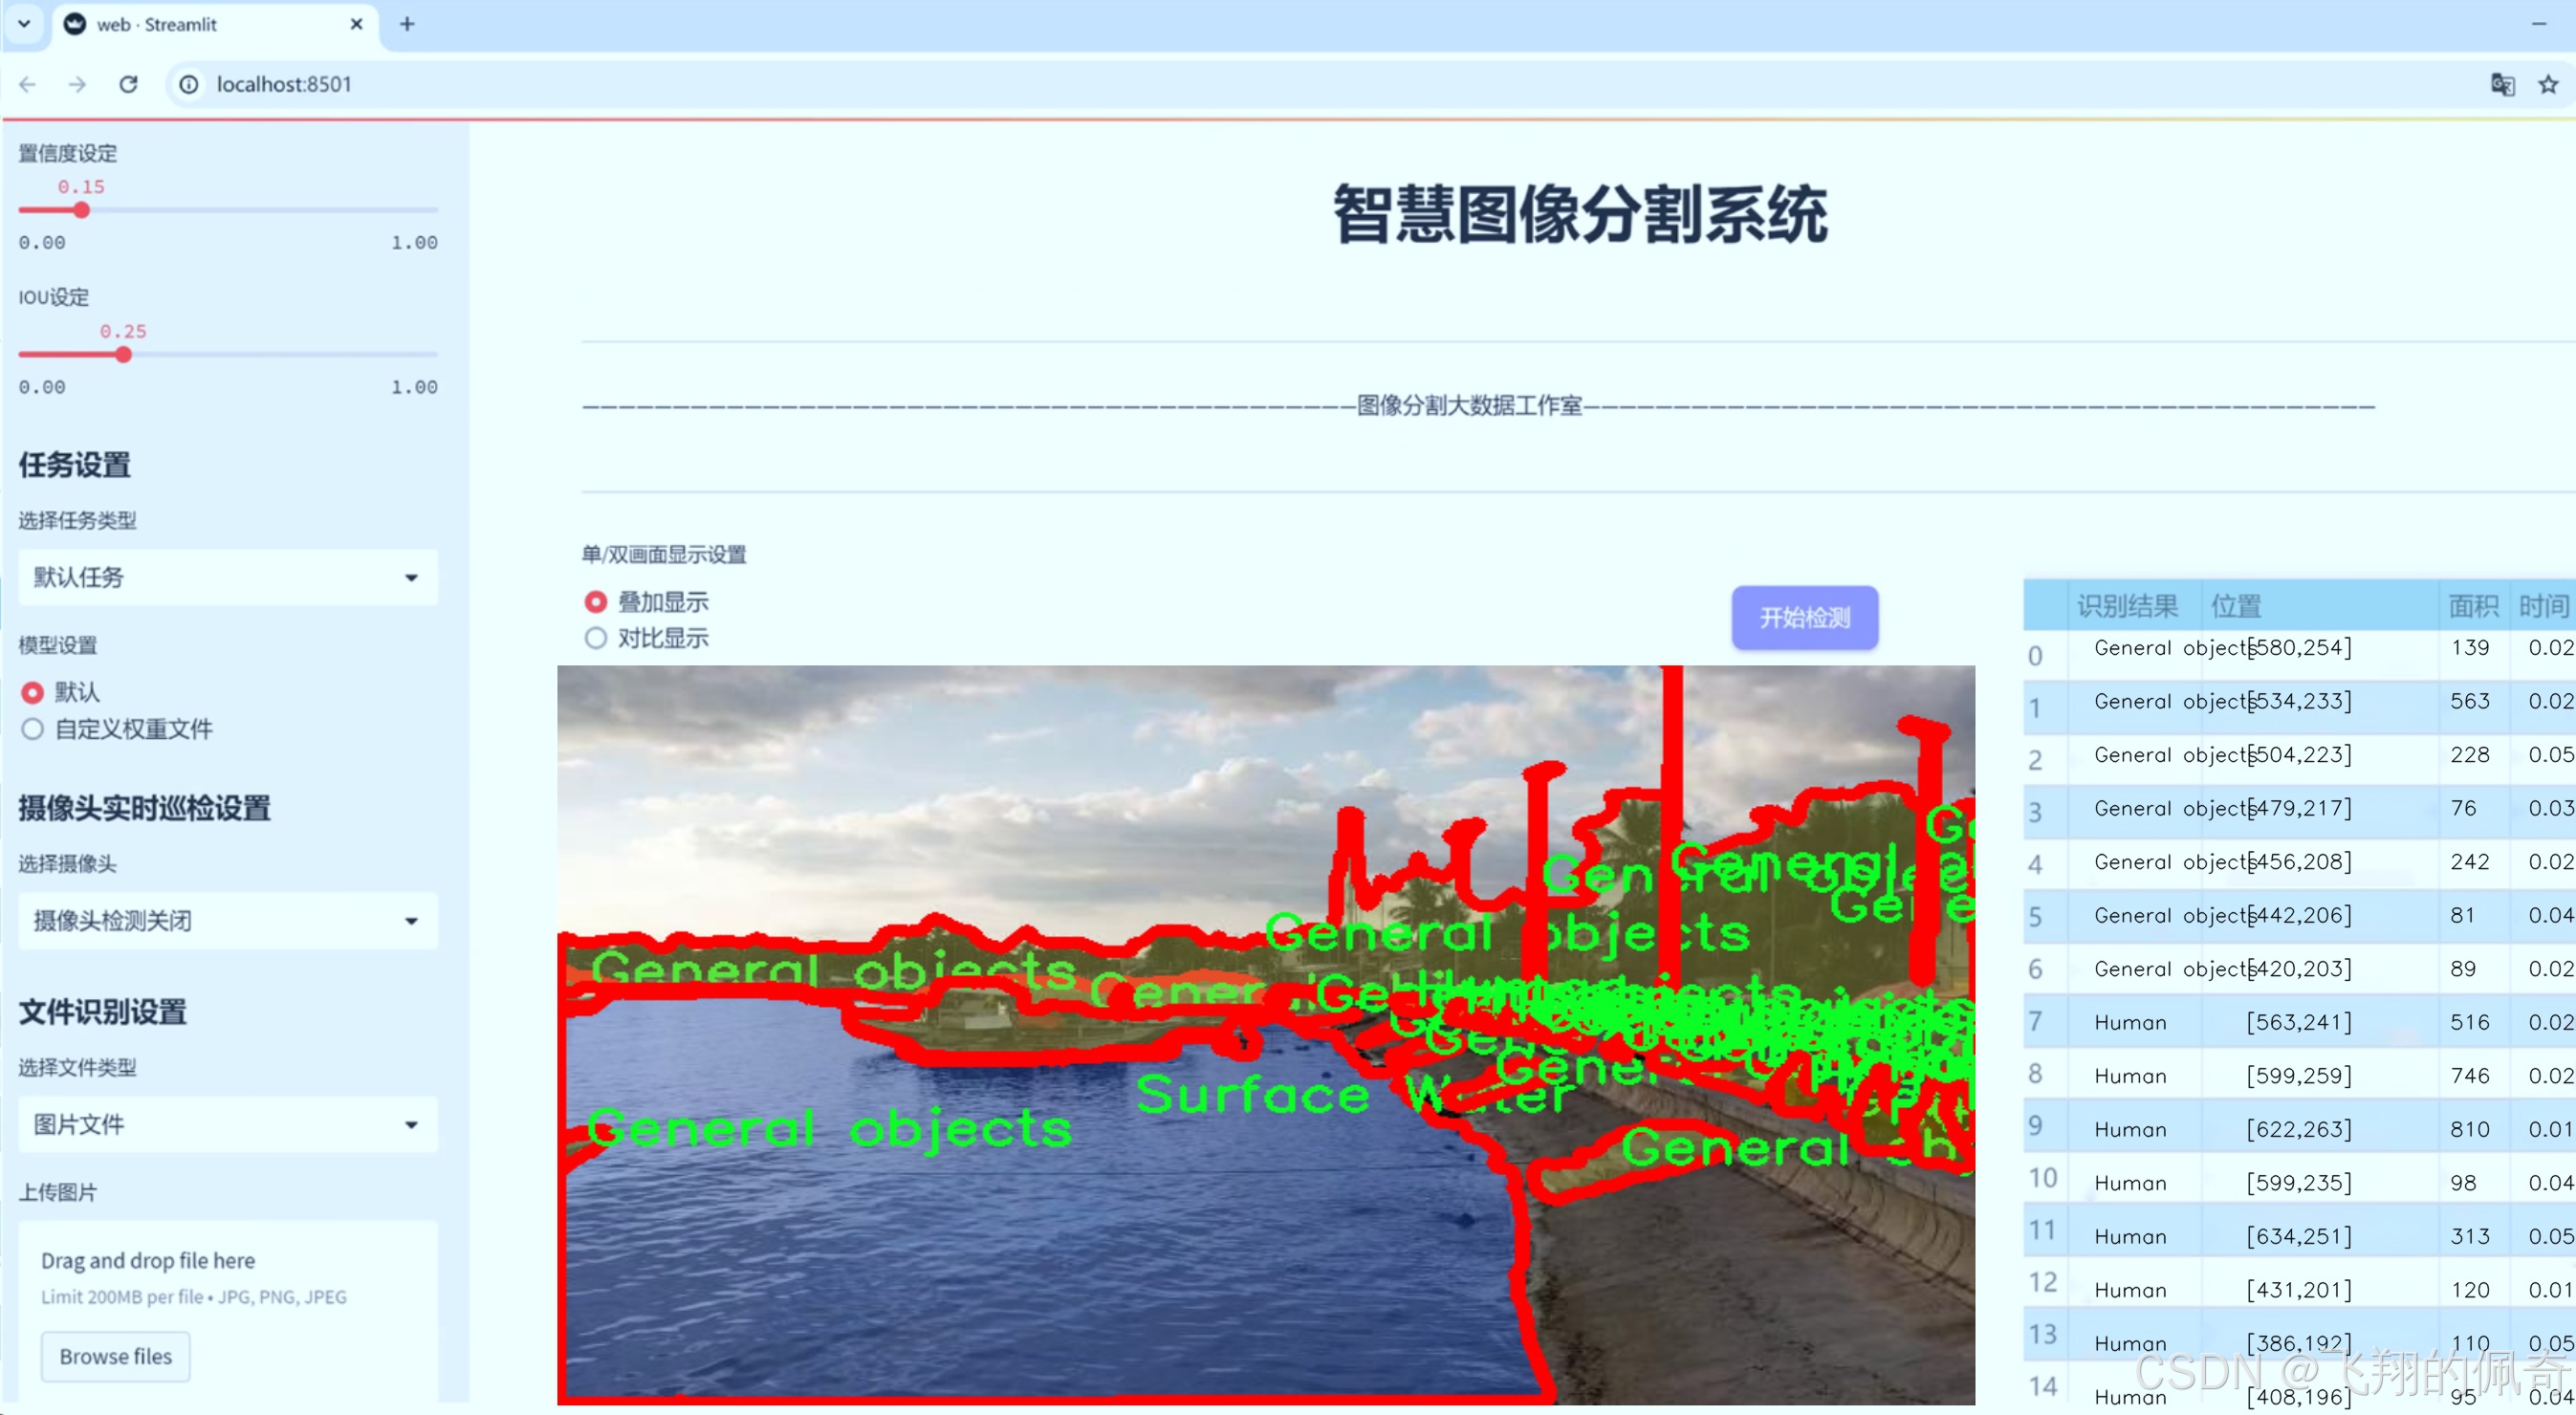Screen dimensions: 2576x1415
Task: Click the 文件识别设置 sidebar heading
Action: click(103, 1012)
